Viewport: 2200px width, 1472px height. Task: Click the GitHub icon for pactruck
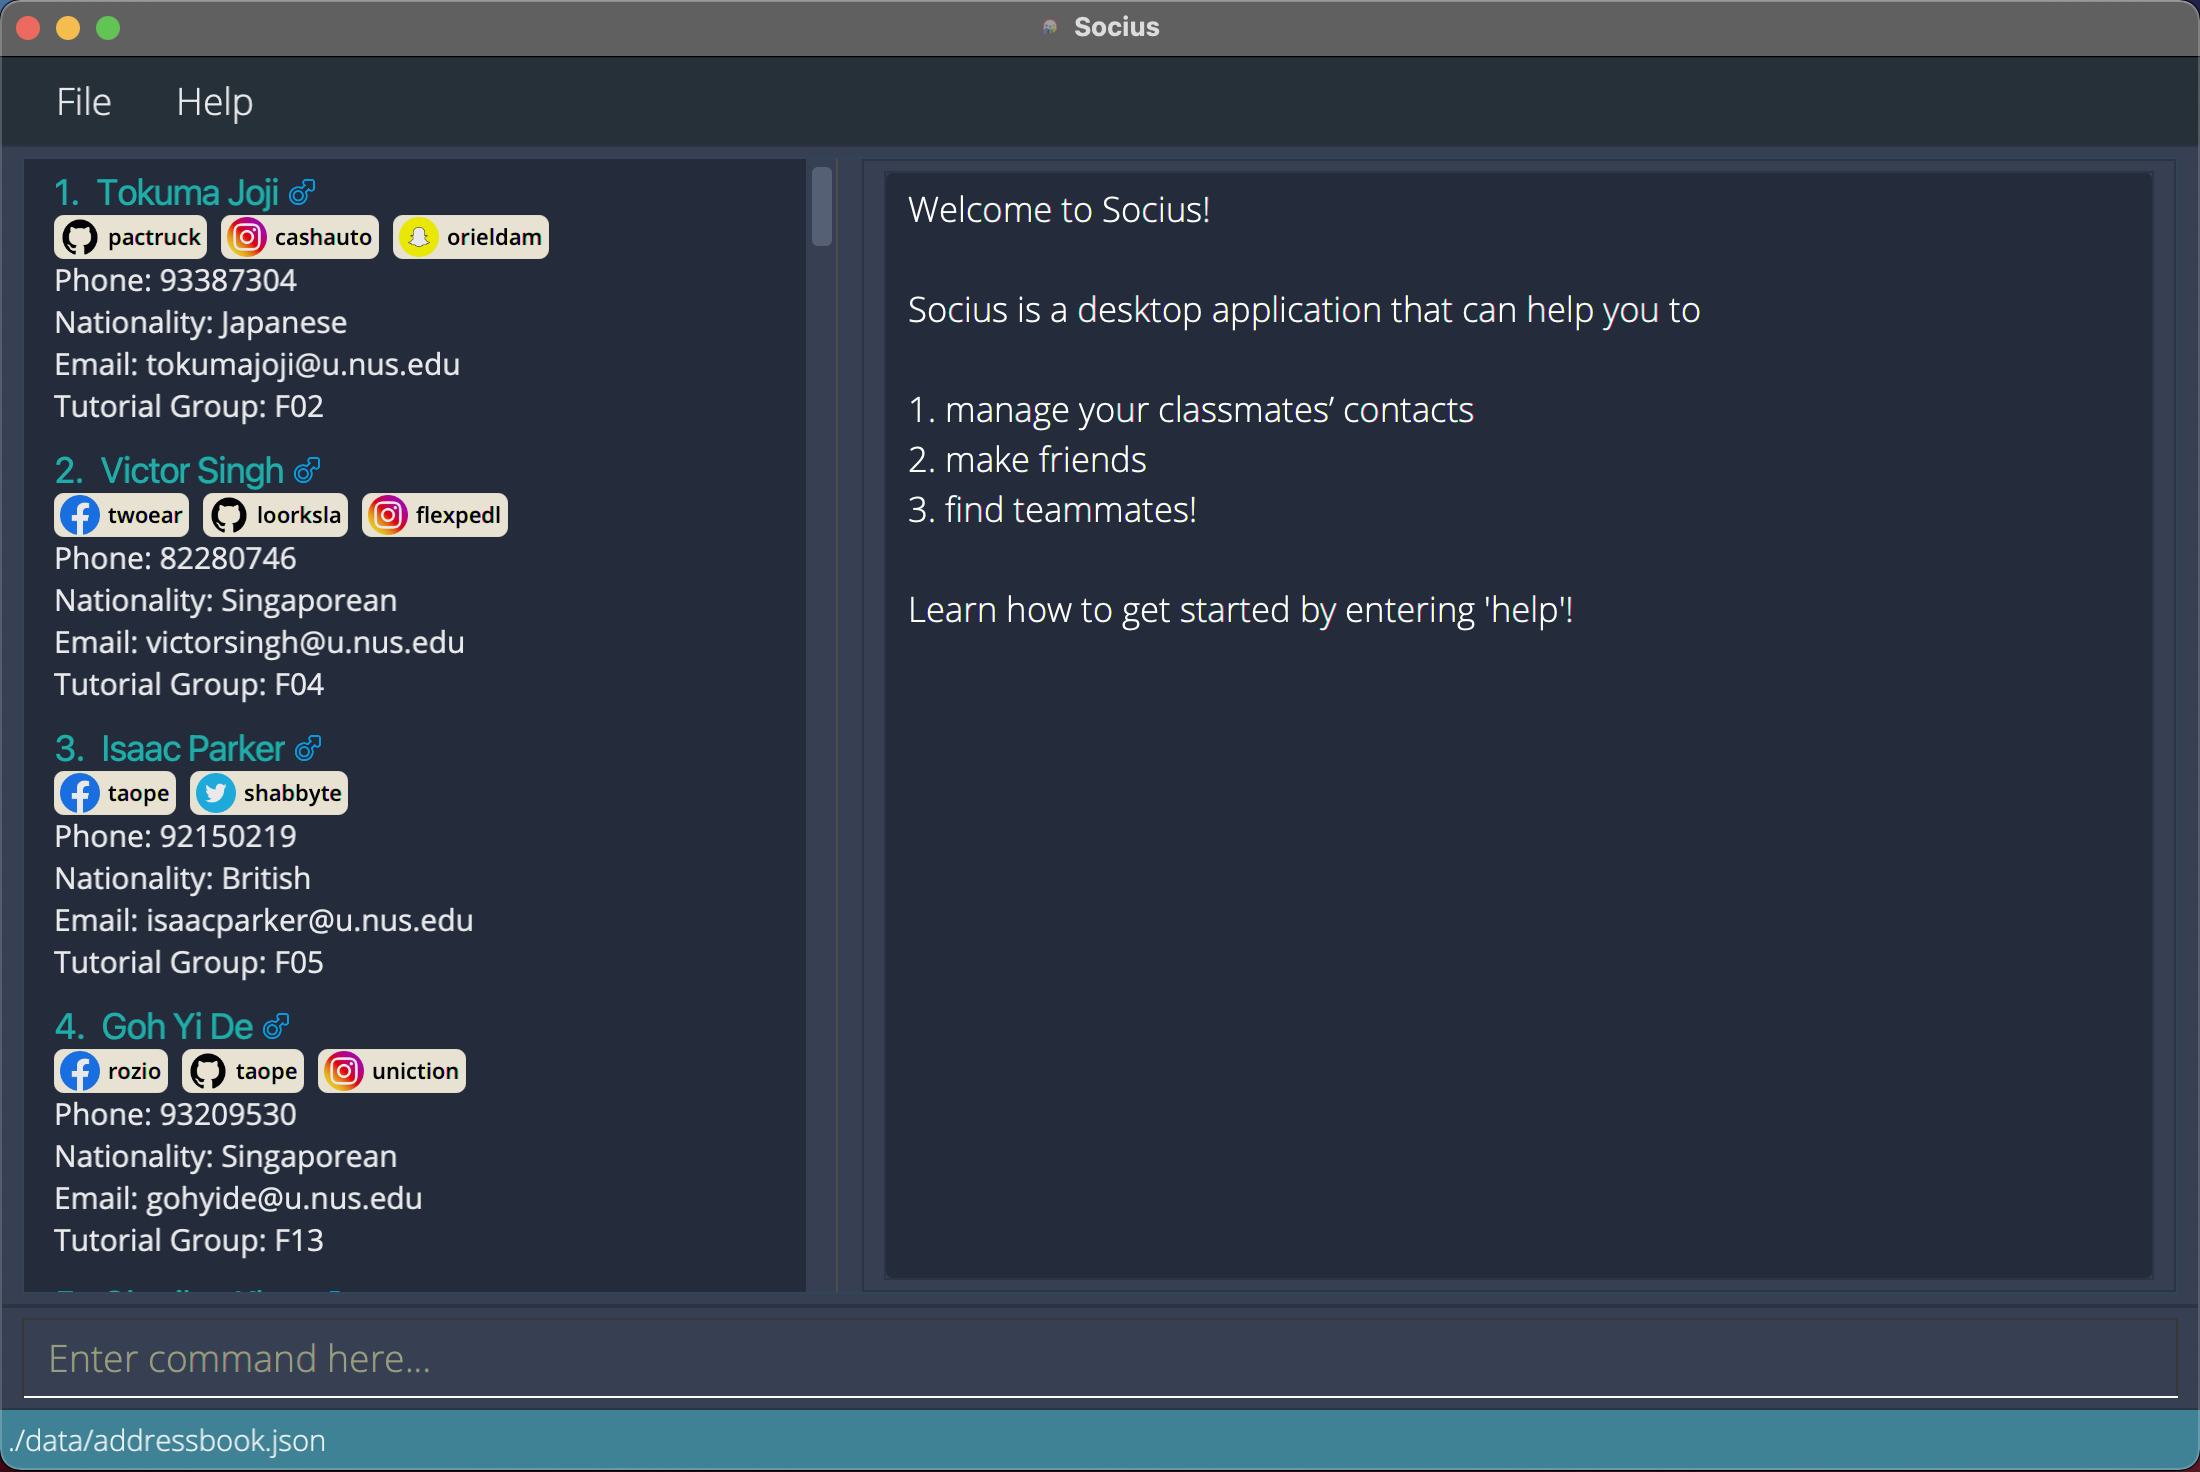coord(80,237)
